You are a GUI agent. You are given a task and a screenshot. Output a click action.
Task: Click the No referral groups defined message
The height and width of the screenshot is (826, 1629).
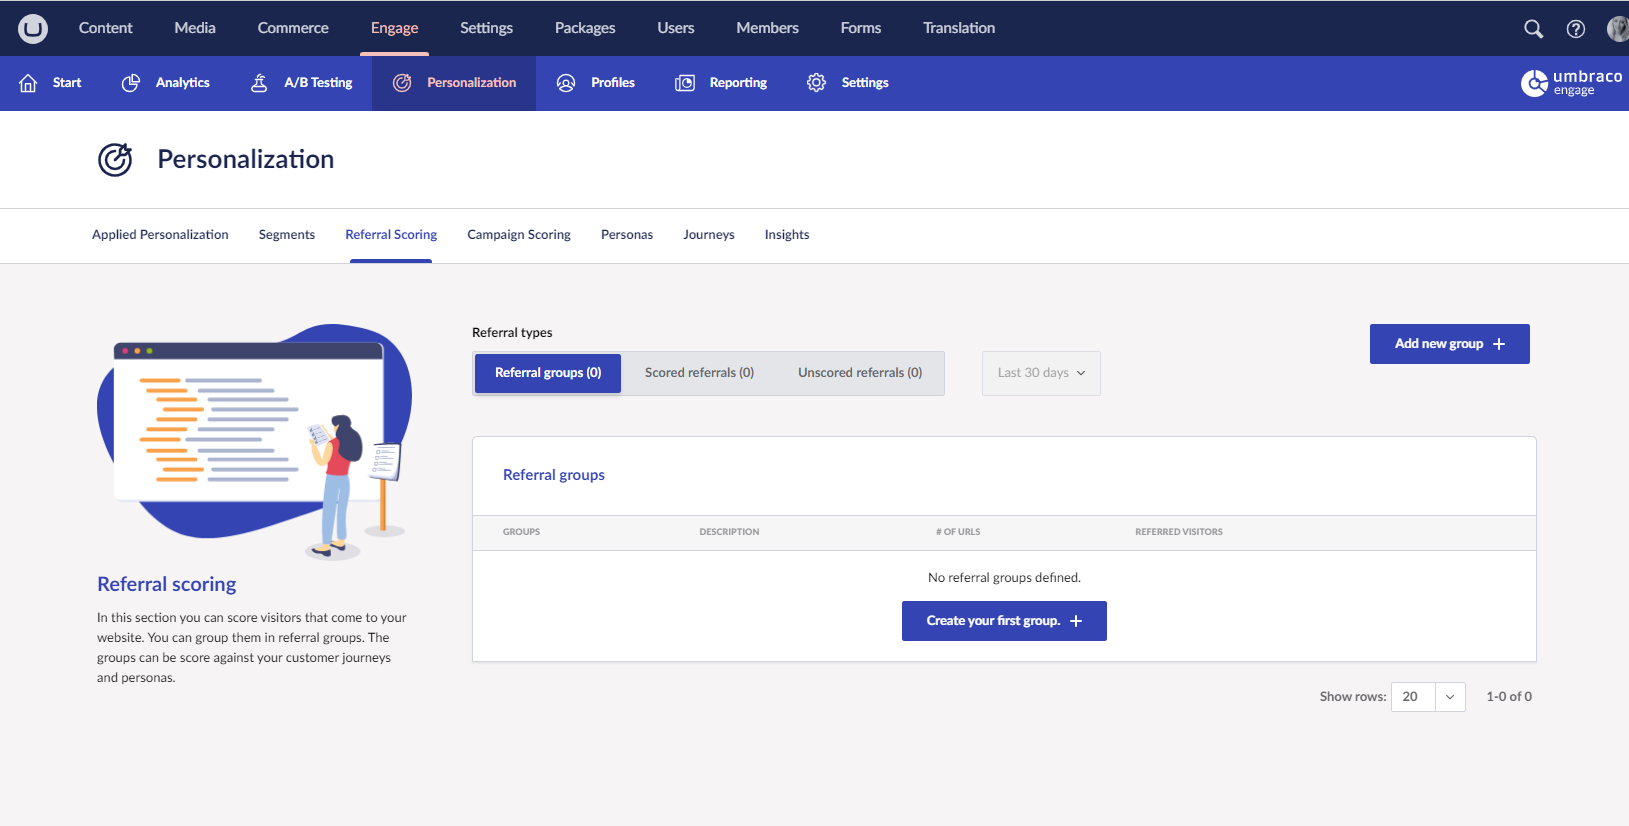[1004, 578]
